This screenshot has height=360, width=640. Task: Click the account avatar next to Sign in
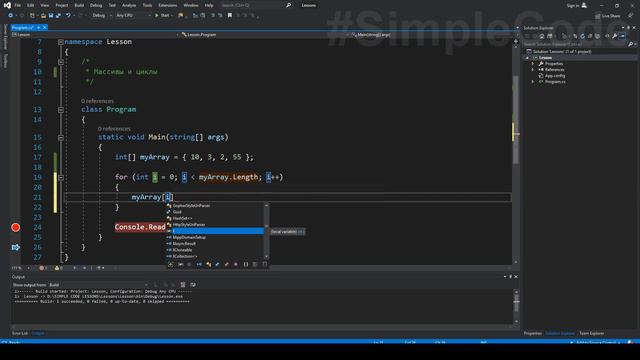(584, 5)
